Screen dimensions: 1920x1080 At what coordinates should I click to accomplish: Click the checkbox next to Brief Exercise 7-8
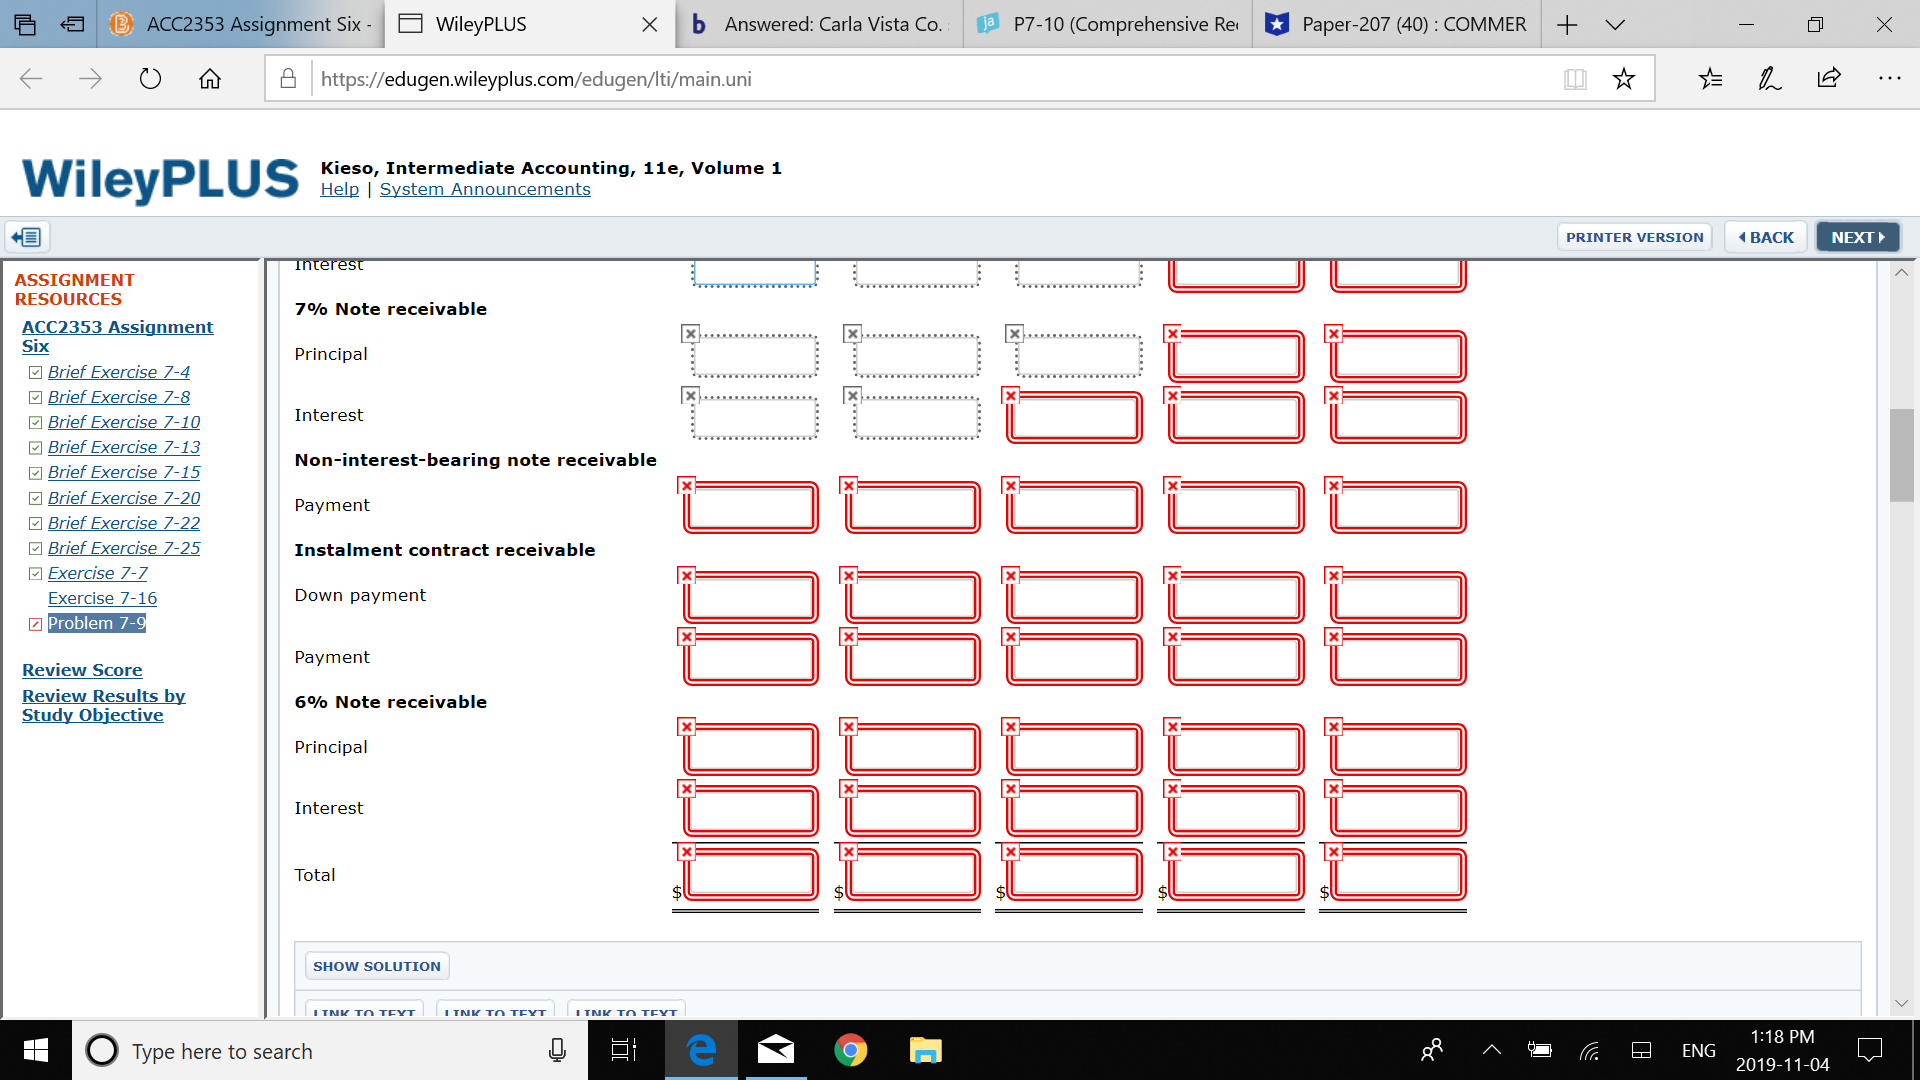click(x=36, y=397)
